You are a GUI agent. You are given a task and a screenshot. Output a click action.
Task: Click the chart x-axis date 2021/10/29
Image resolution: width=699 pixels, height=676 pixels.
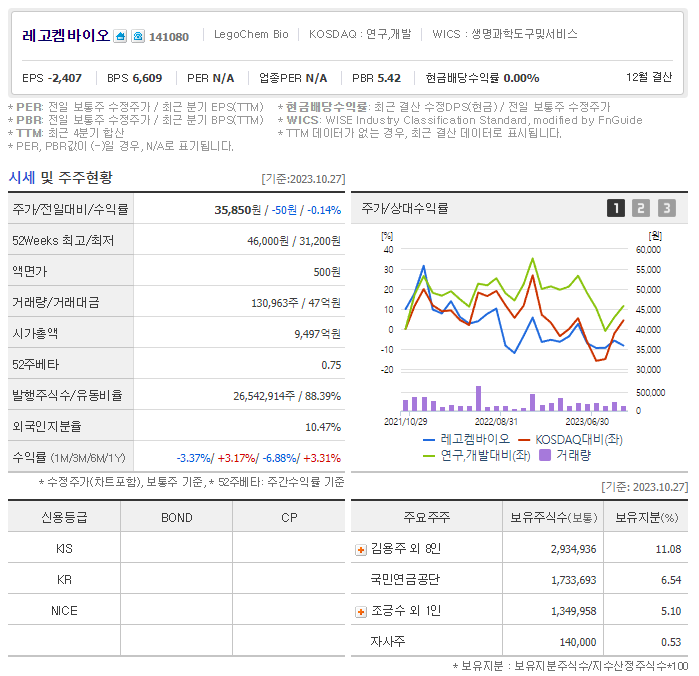point(405,421)
